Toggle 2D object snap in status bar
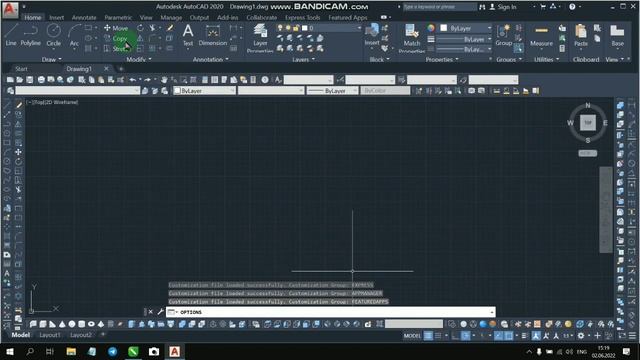 pyautogui.click(x=509, y=336)
